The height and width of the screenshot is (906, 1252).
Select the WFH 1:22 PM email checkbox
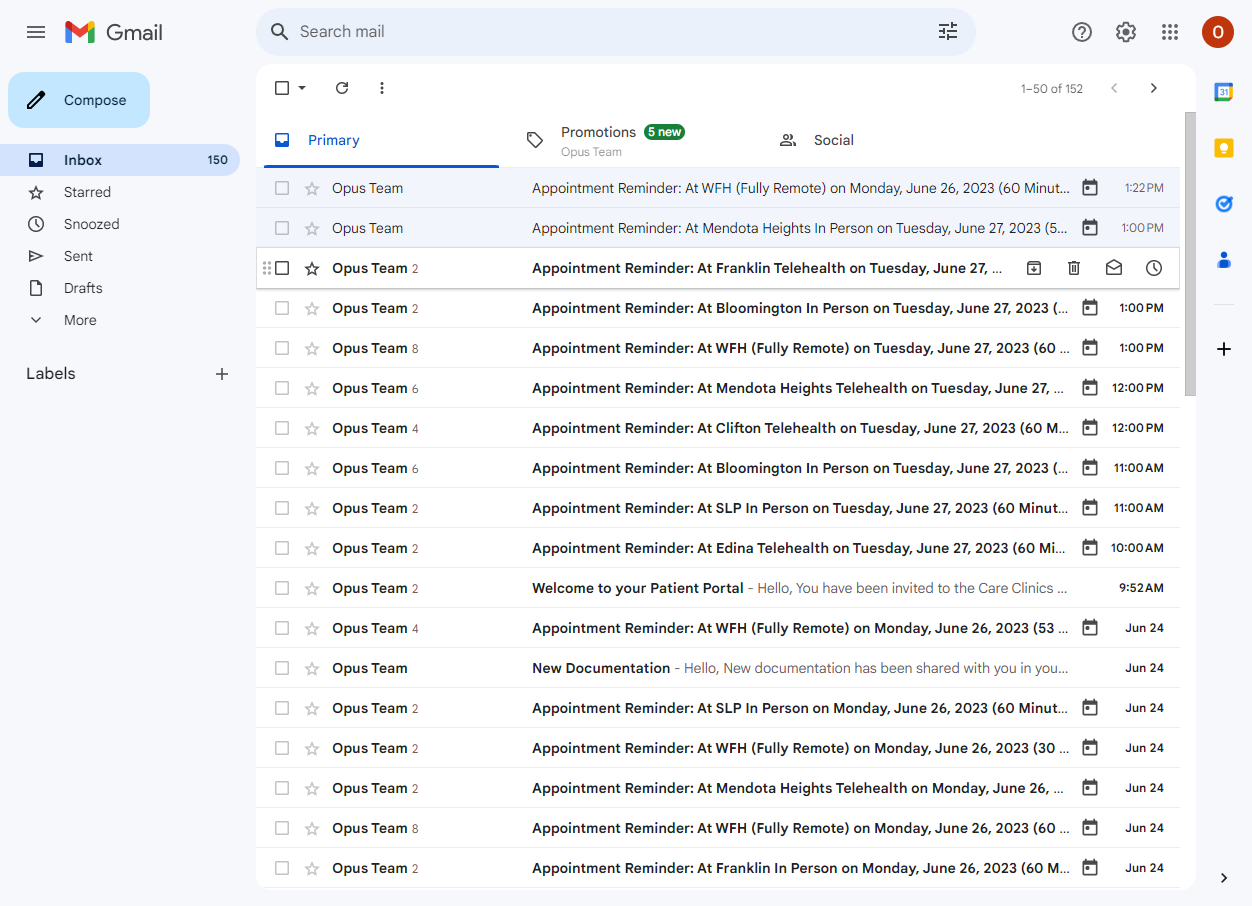pos(282,188)
